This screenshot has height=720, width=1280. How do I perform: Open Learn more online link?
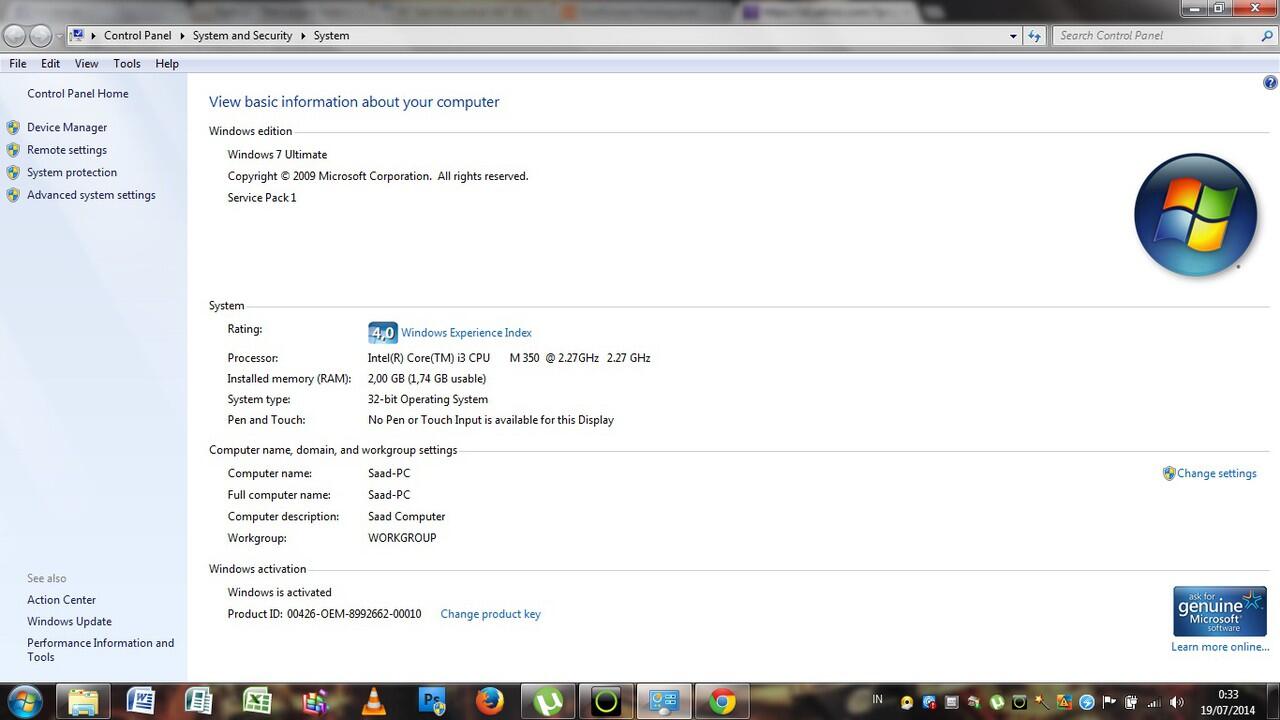(1220, 647)
